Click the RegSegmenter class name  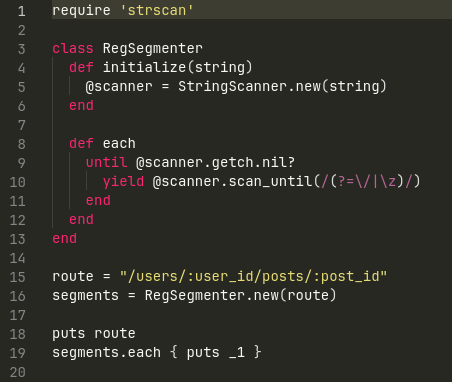click(x=152, y=48)
